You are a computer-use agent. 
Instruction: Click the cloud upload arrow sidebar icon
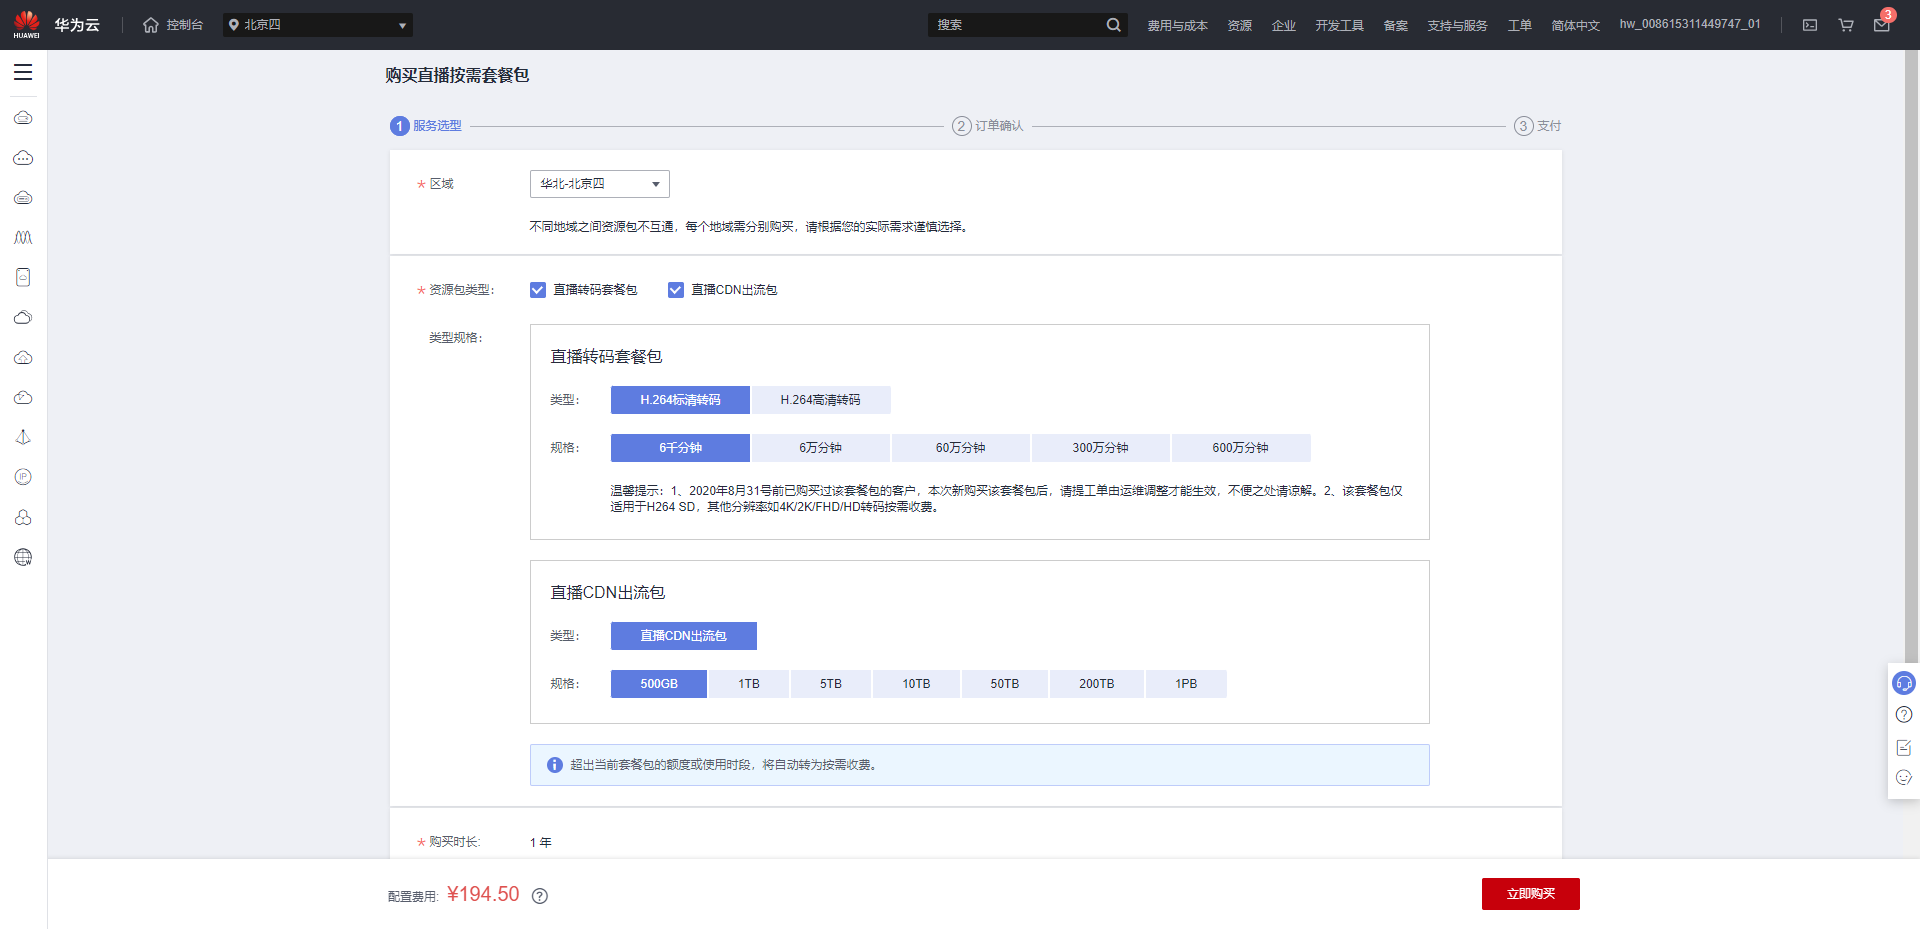pos(23,358)
